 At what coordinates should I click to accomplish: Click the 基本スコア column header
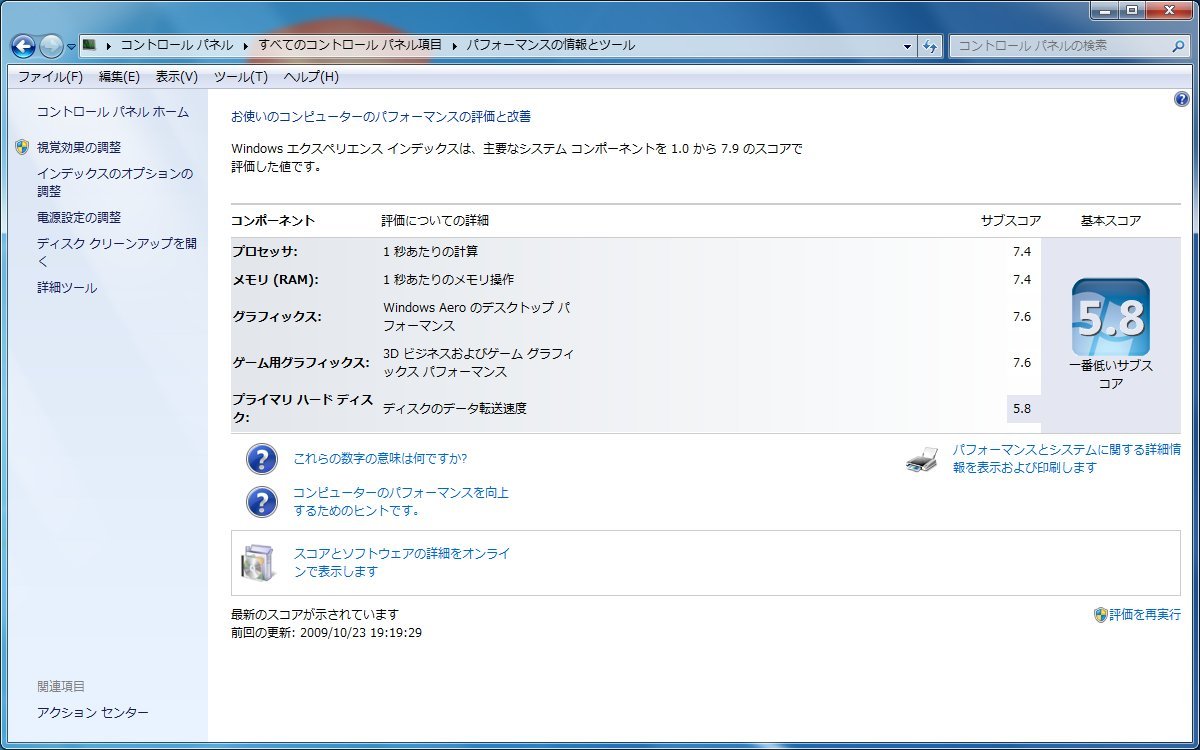click(x=1111, y=220)
